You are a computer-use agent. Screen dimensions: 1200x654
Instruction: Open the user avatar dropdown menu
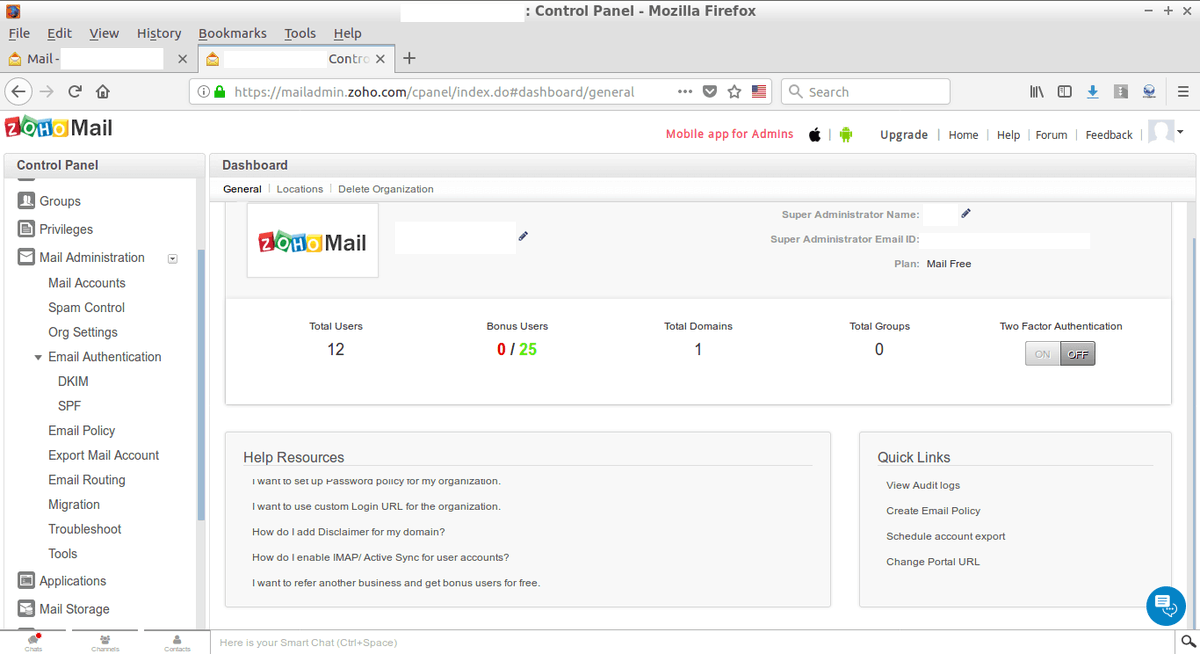1180,131
